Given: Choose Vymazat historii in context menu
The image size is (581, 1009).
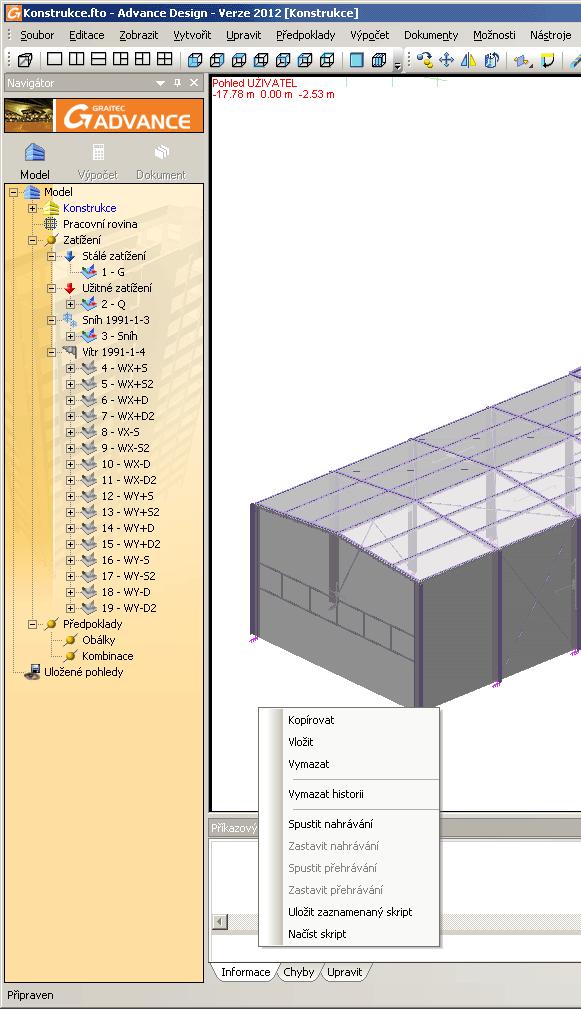Looking at the screenshot, I should [x=349, y=794].
